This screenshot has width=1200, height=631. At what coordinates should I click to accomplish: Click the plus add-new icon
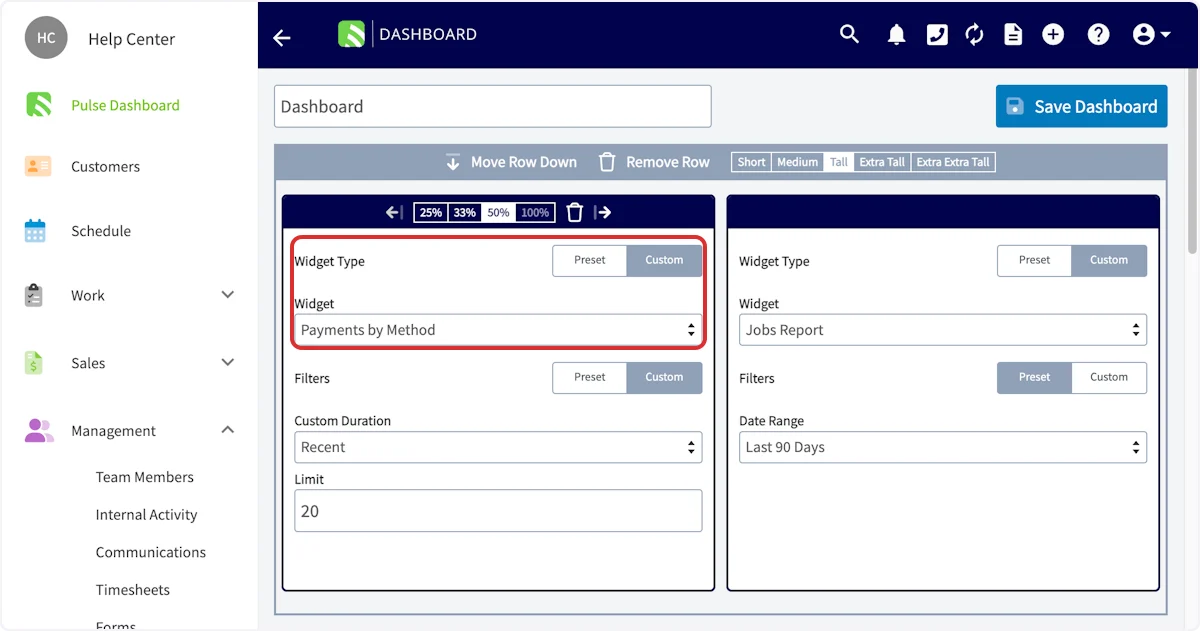pyautogui.click(x=1053, y=35)
